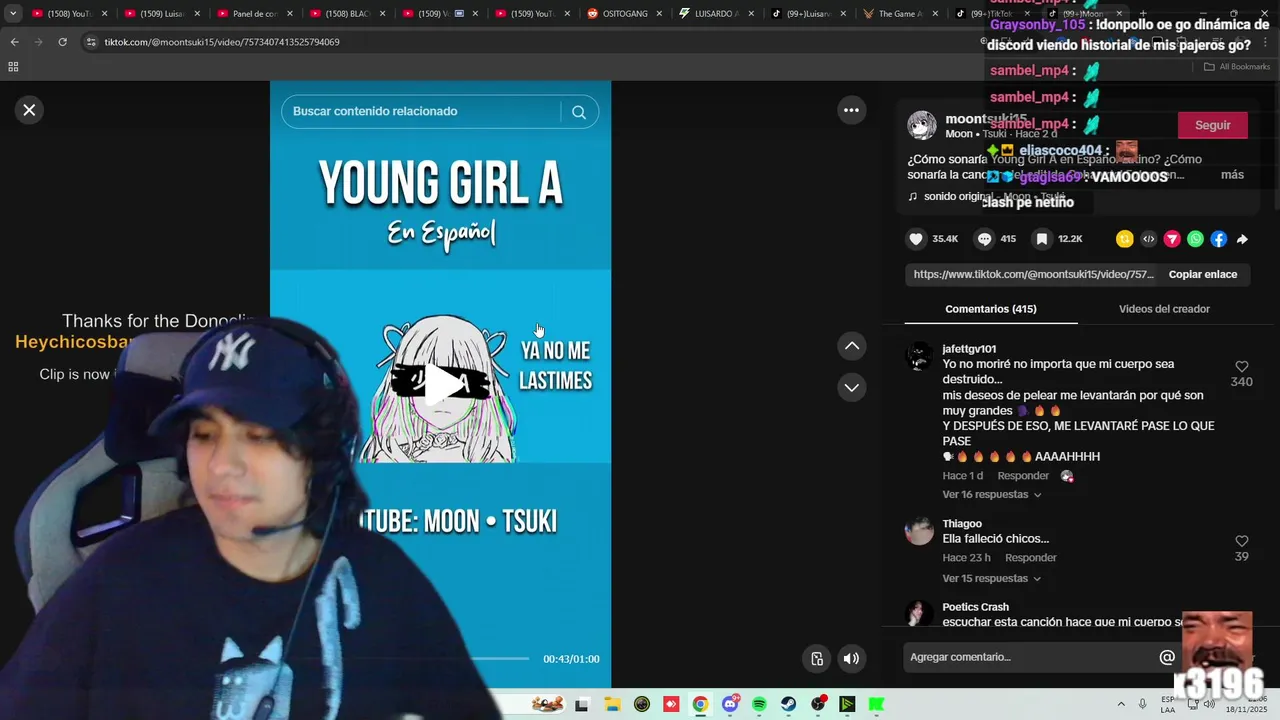
Task: Open File Explorer from the taskbar
Action: [x=611, y=705]
